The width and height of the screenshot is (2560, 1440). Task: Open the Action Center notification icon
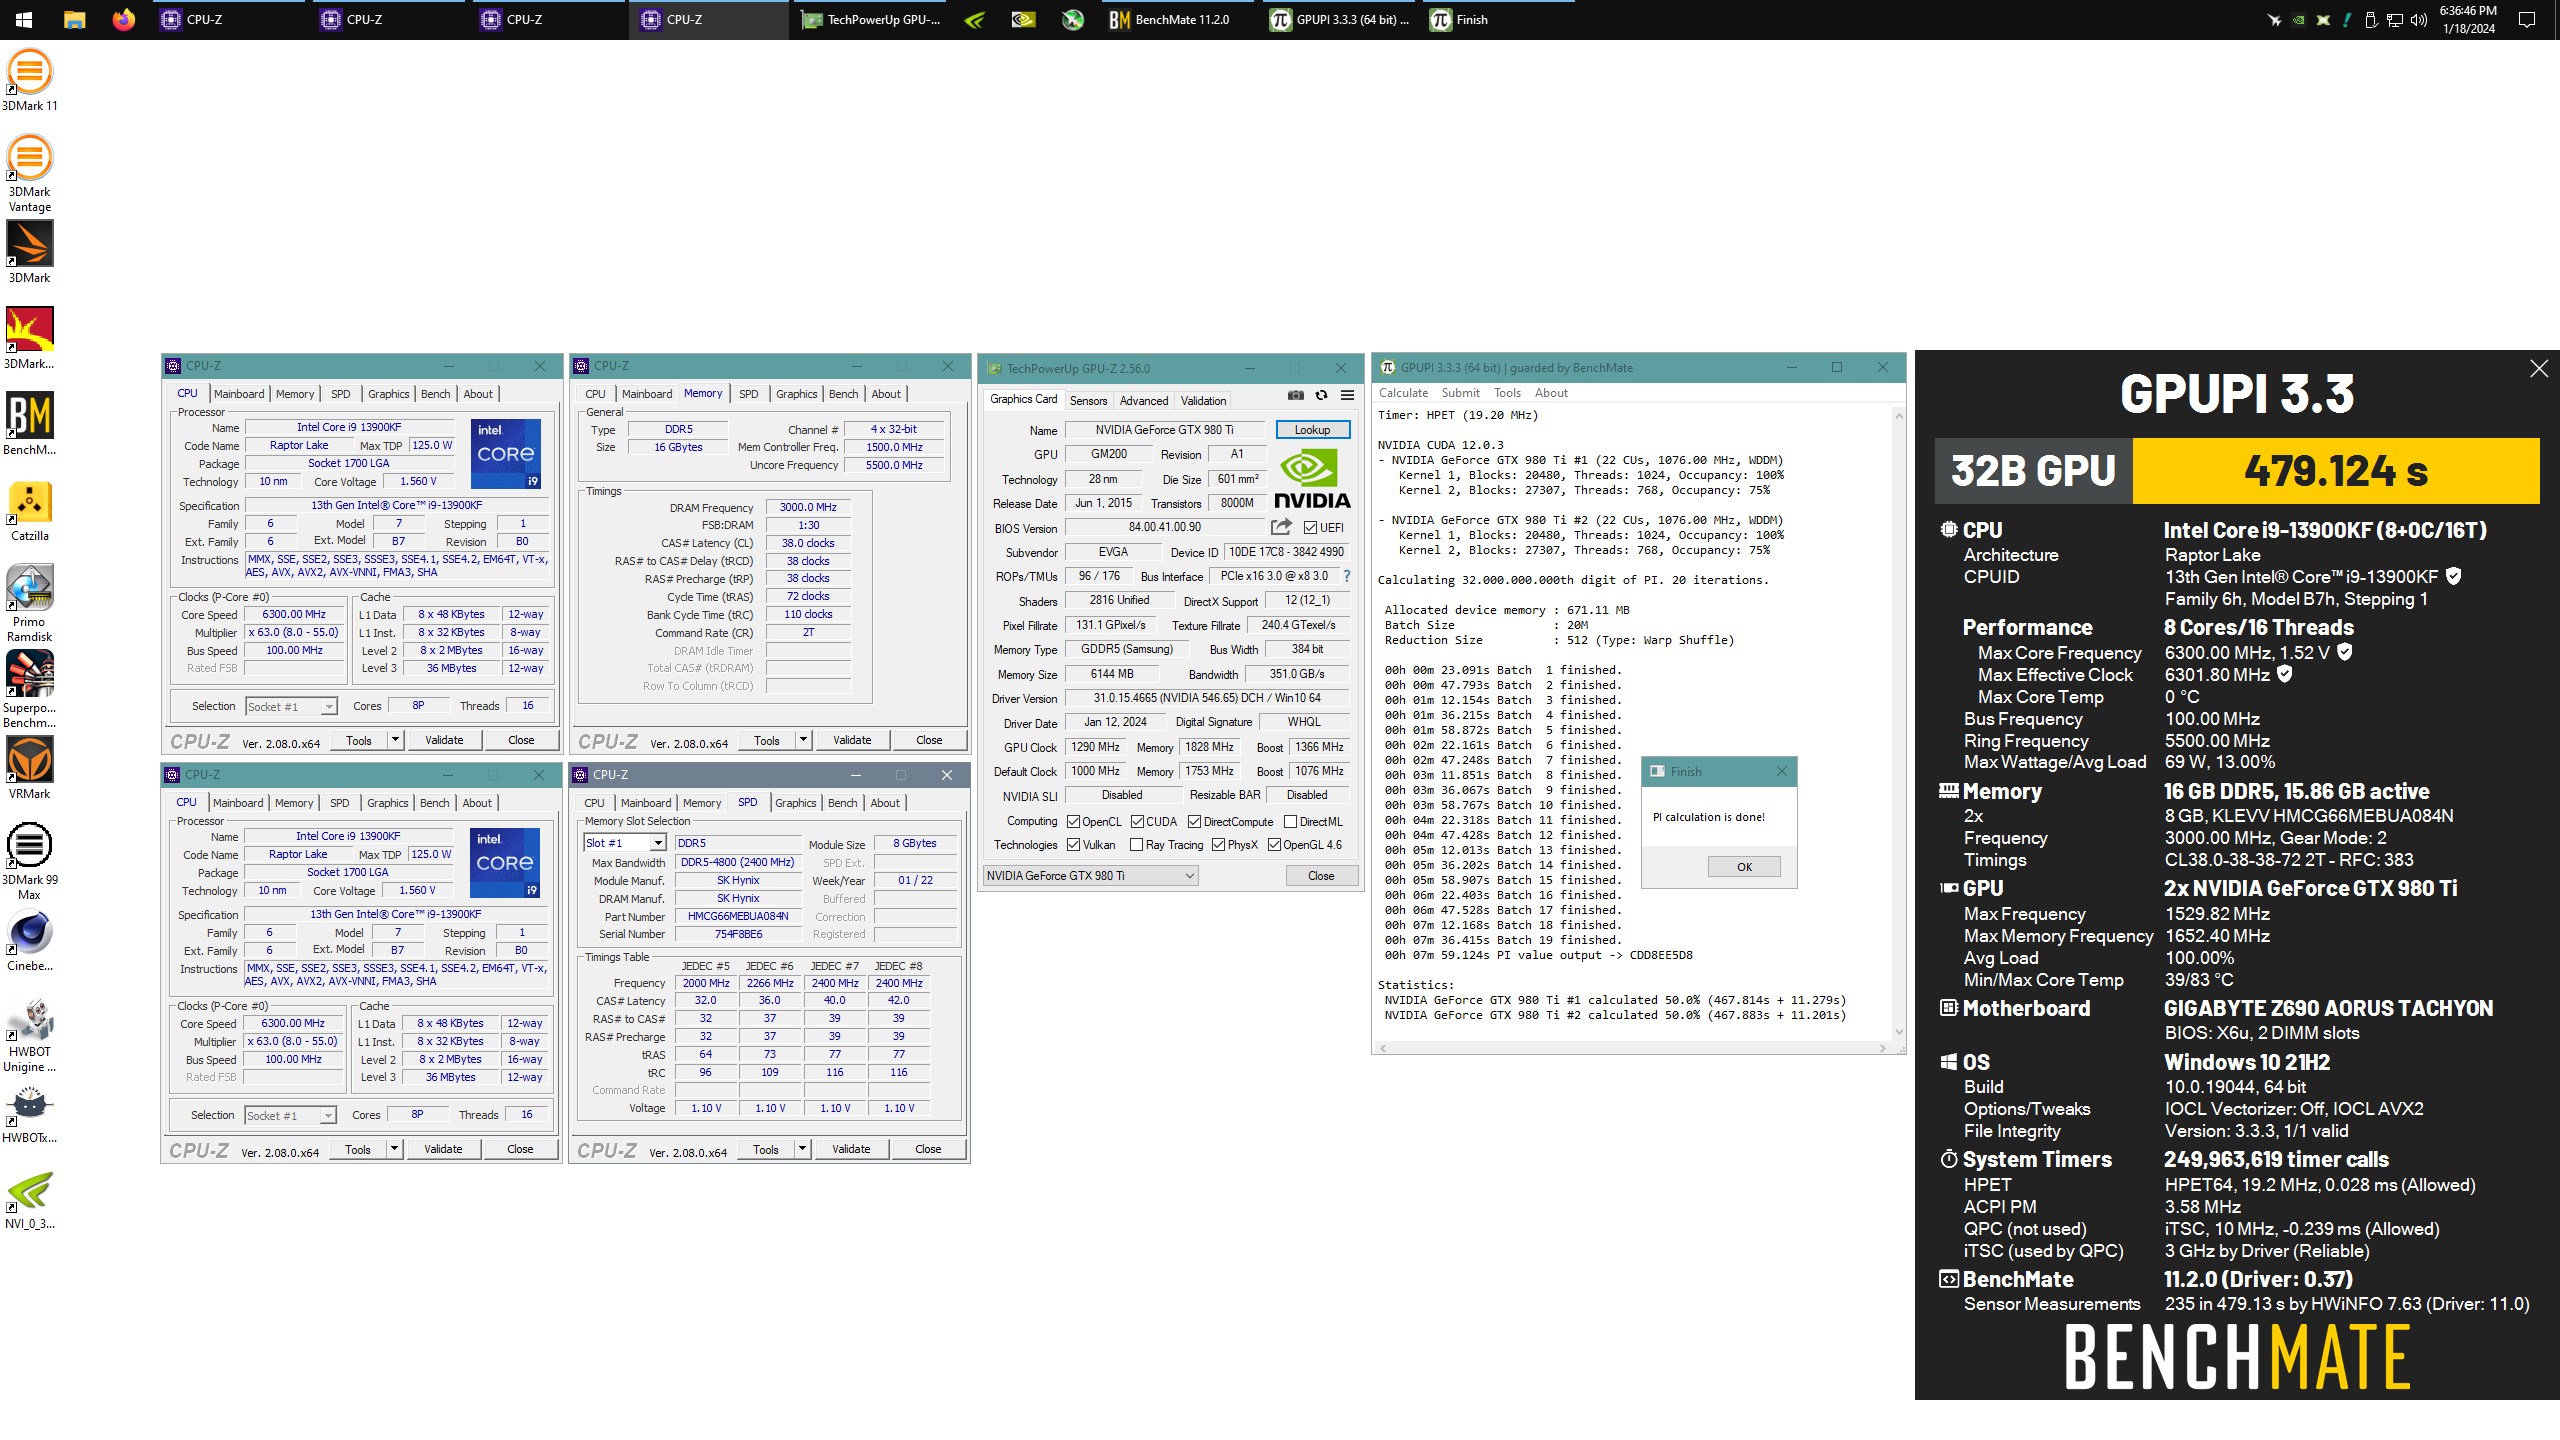pyautogui.click(x=2527, y=20)
